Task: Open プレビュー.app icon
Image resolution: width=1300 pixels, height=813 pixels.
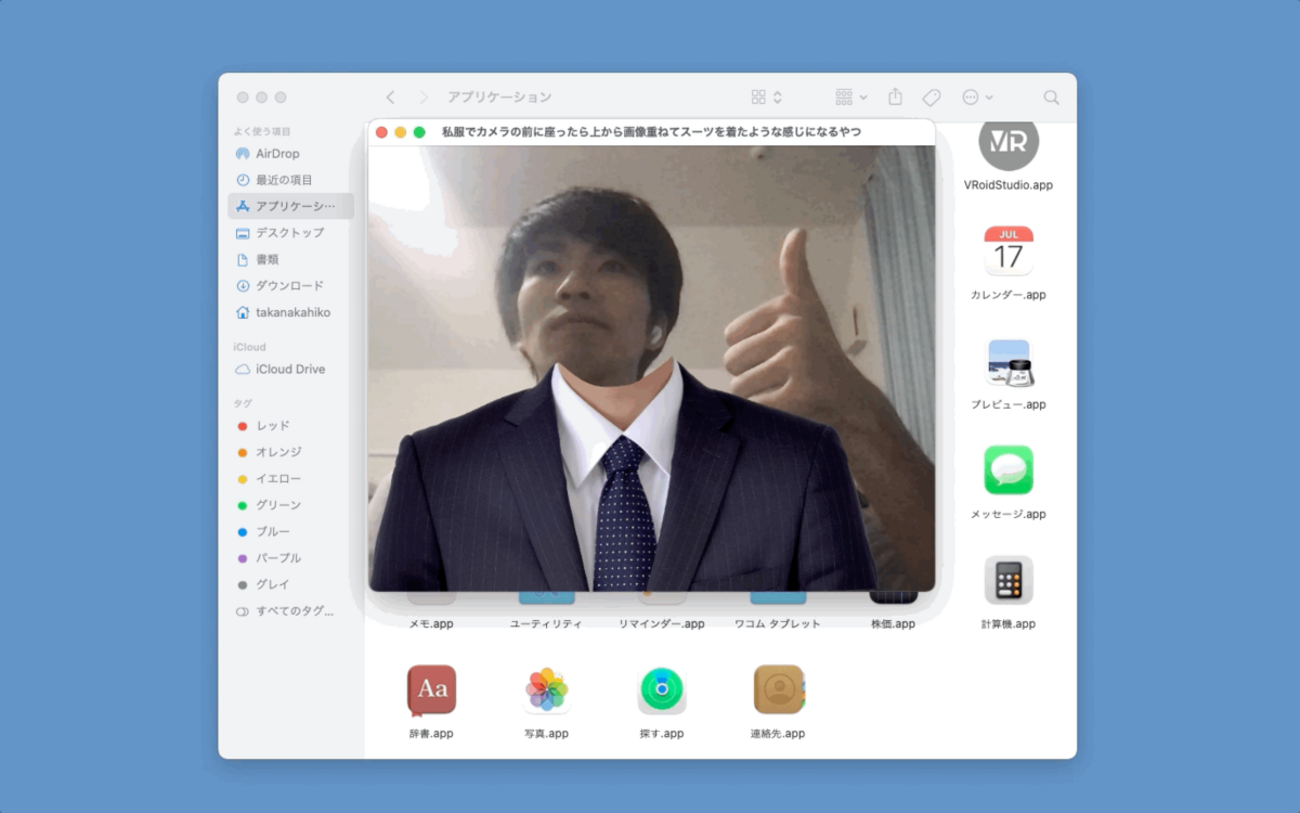Action: (x=1008, y=361)
